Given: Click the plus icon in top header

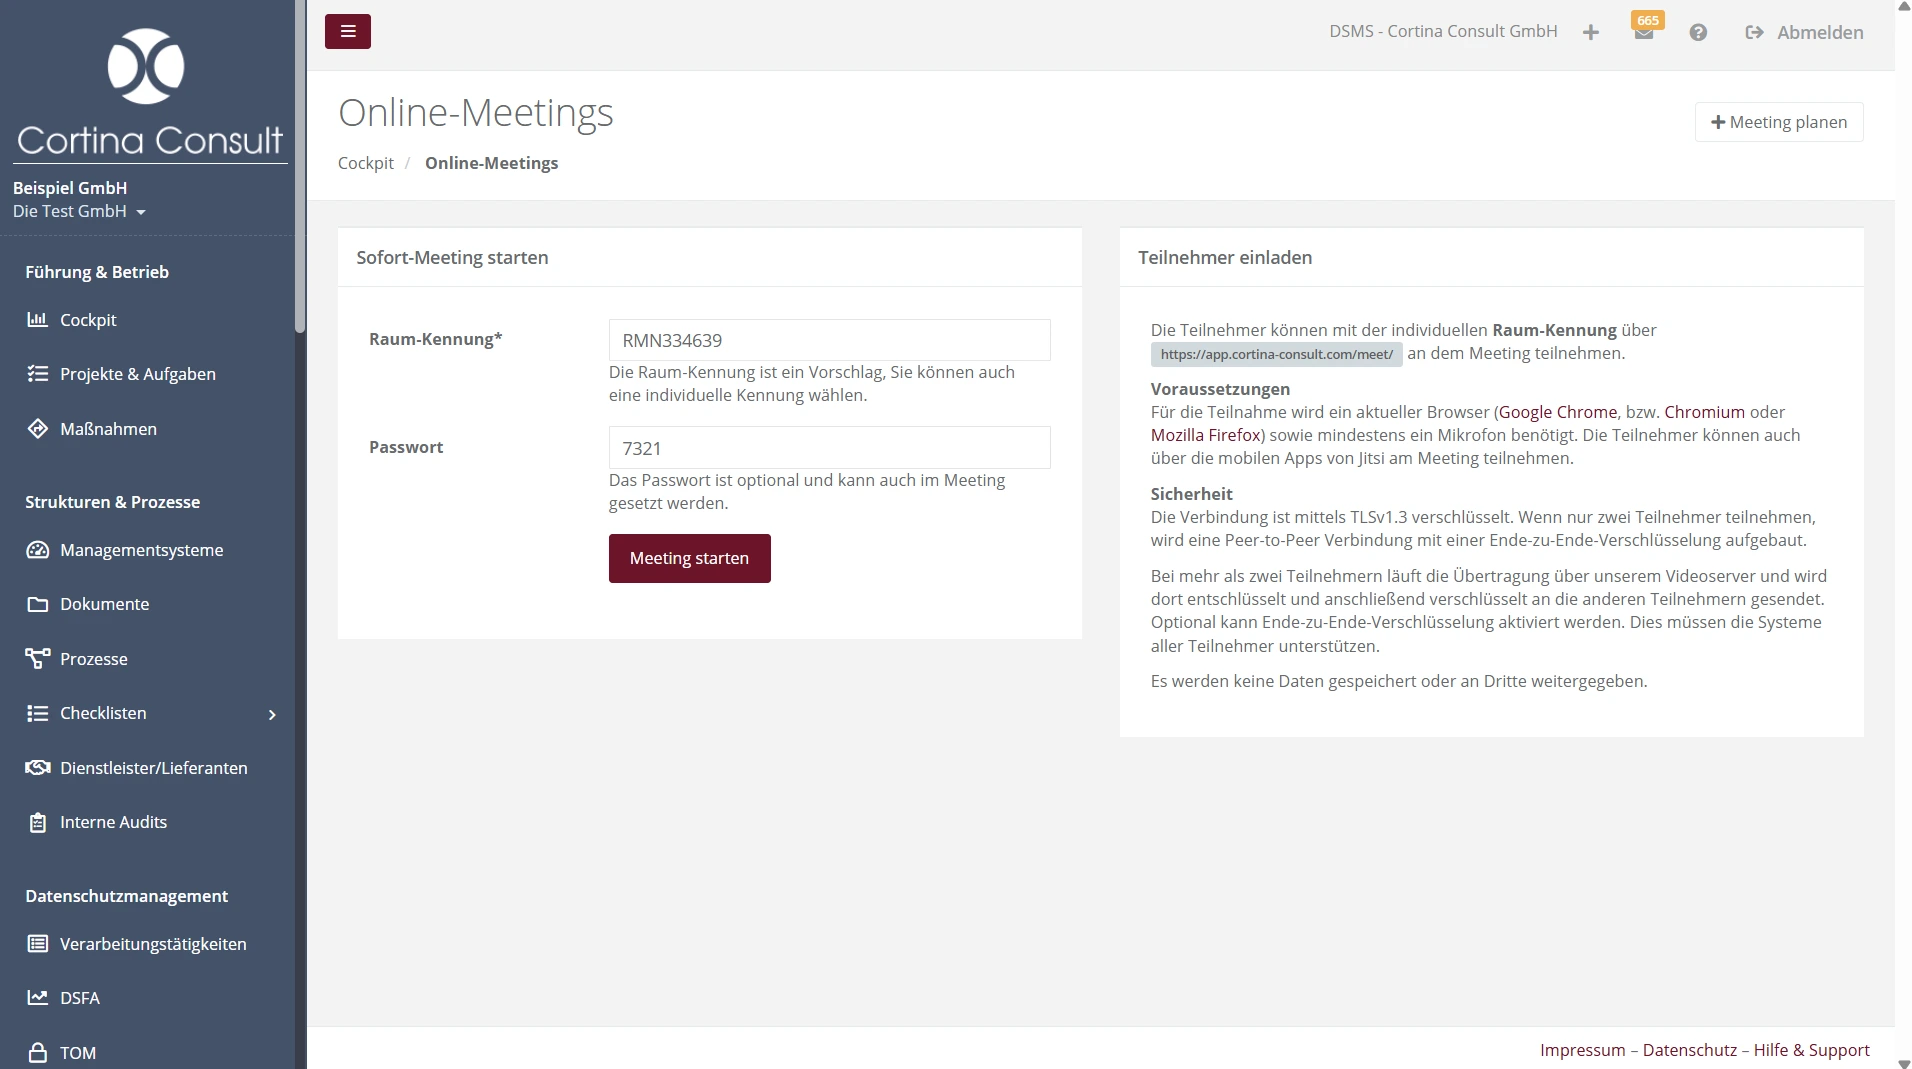Looking at the screenshot, I should pos(1591,33).
